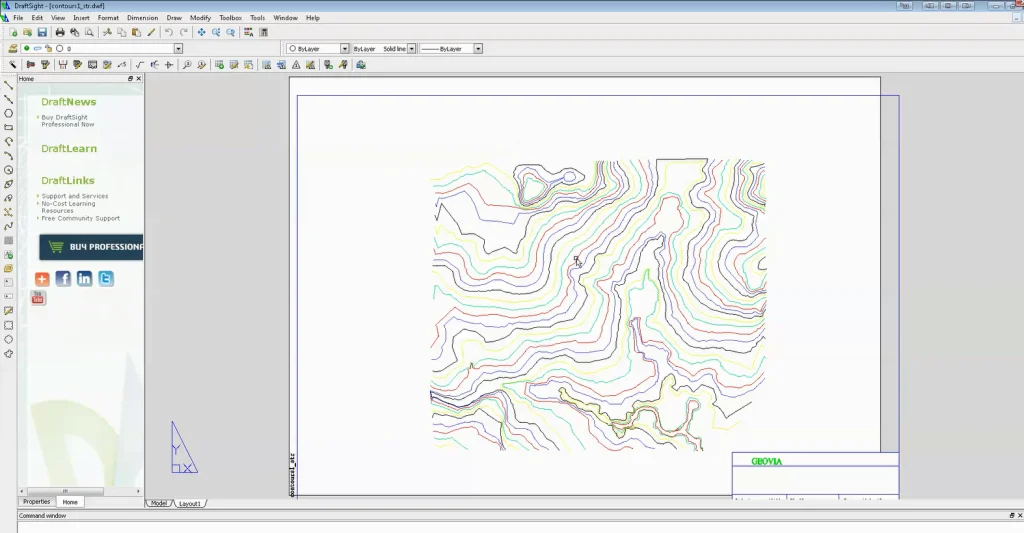Image resolution: width=1024 pixels, height=533 pixels.
Task: Open the Solid line style dropdown
Action: [411, 48]
